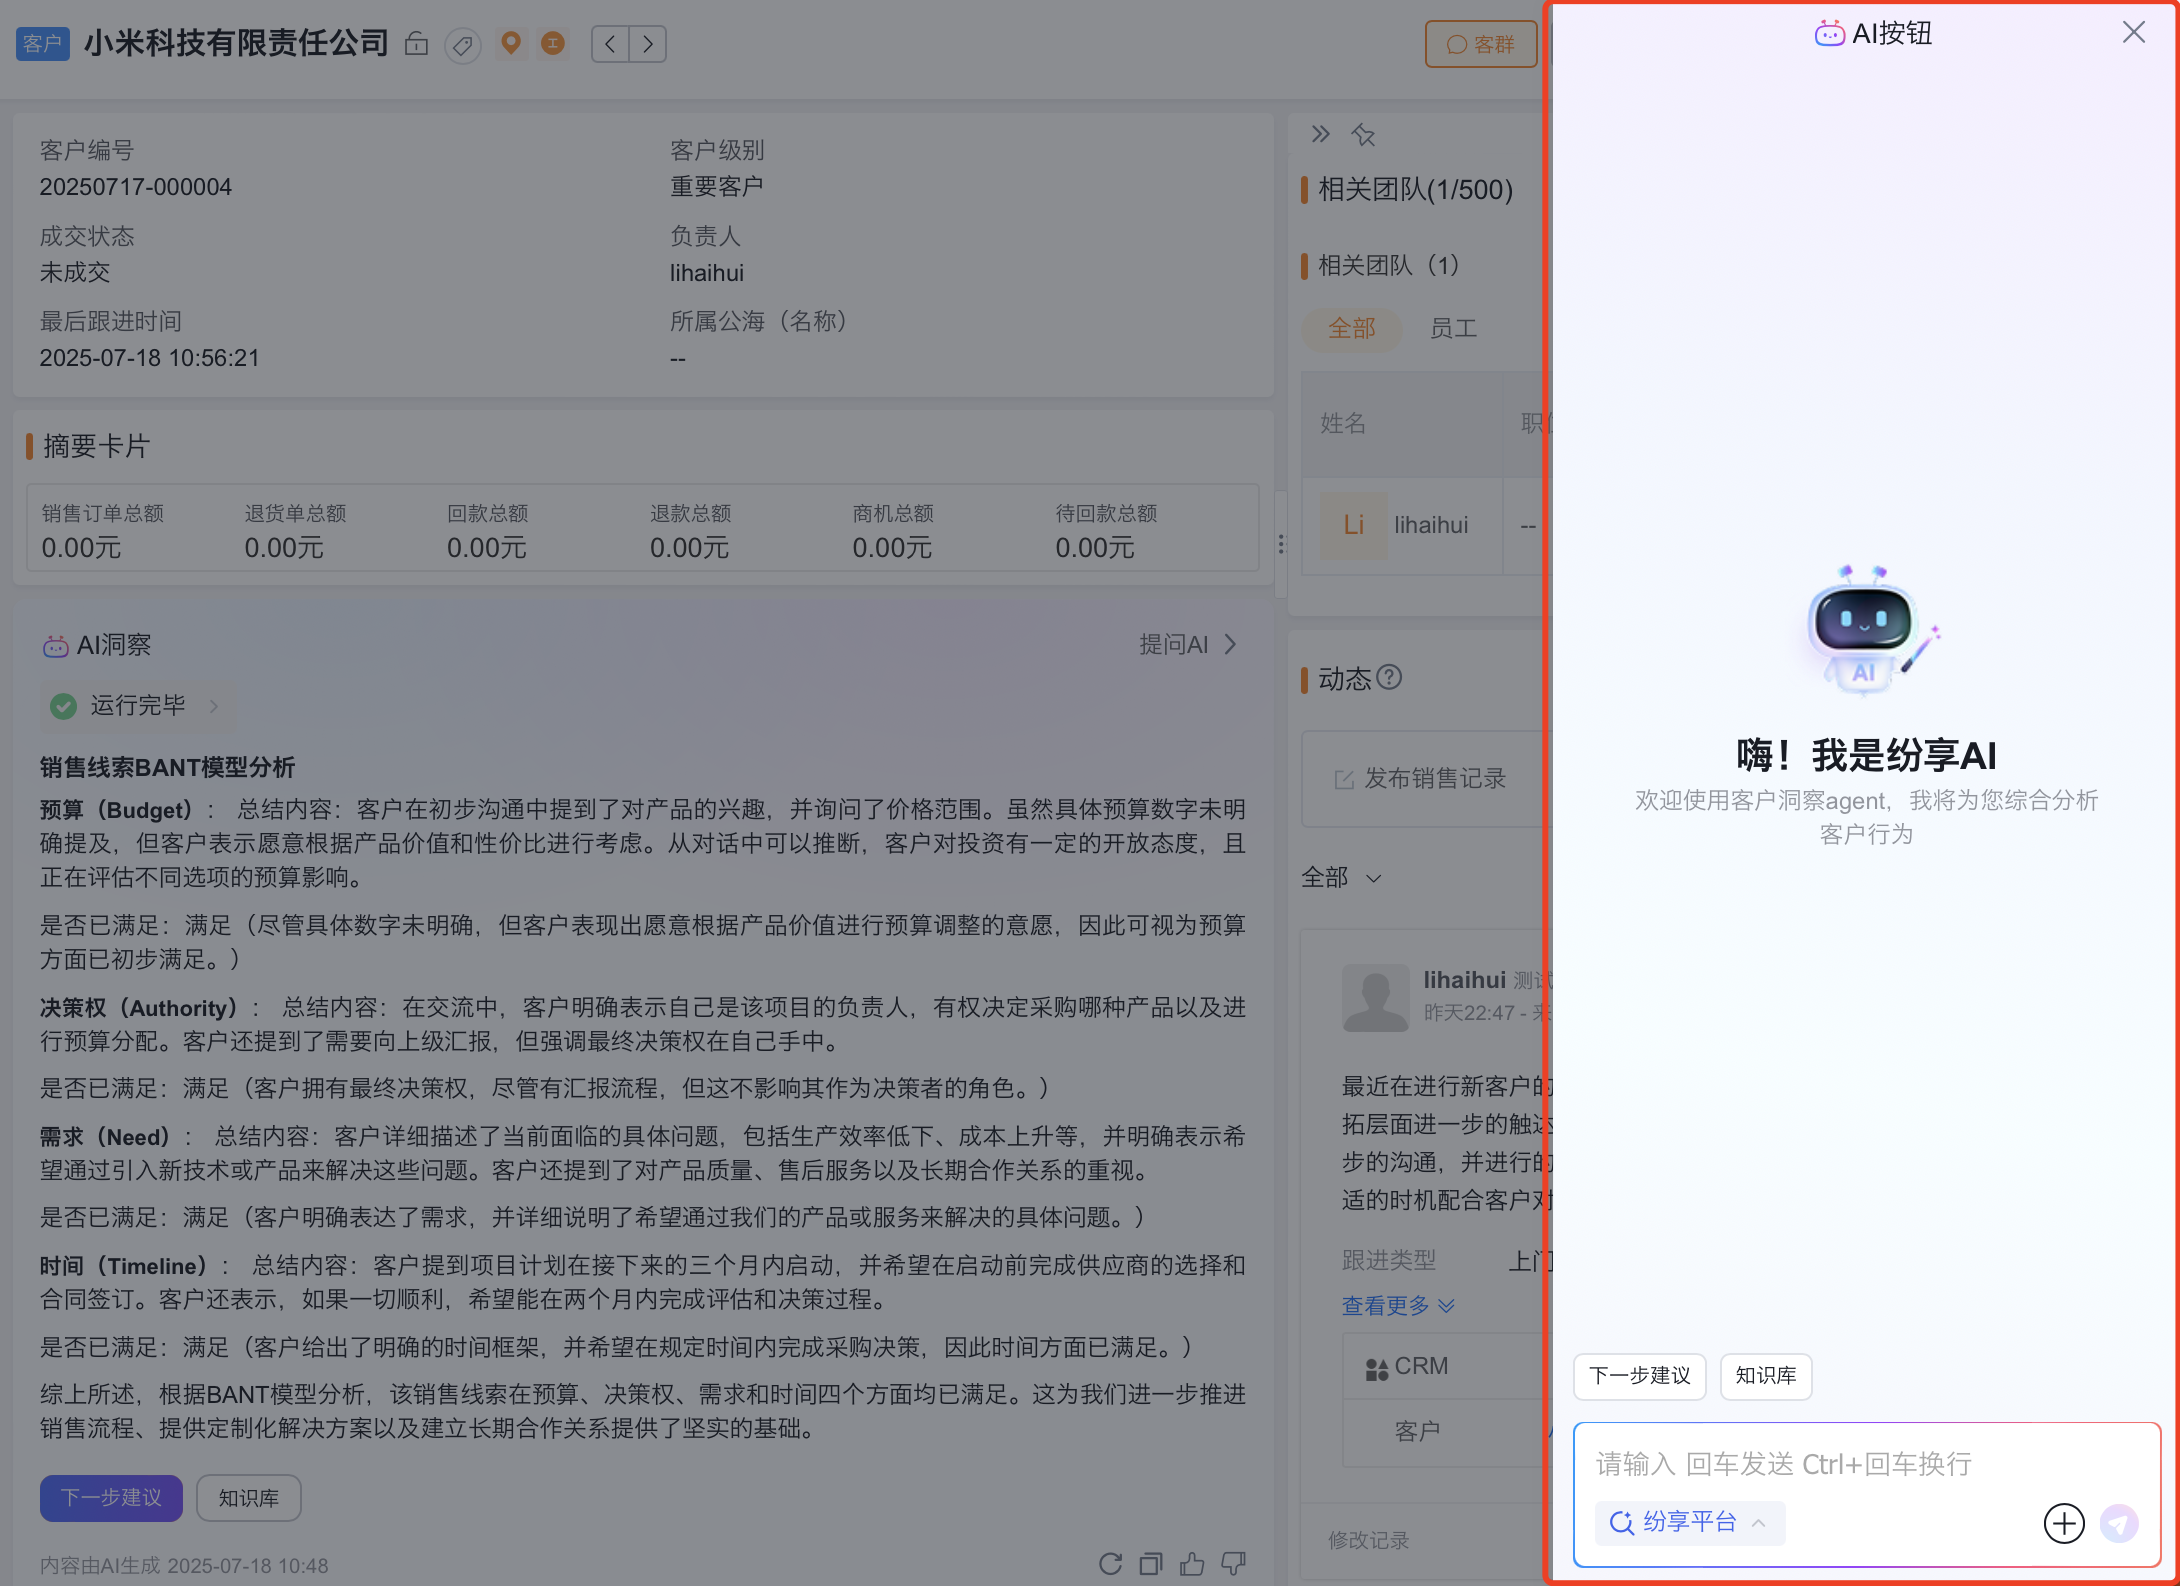This screenshot has height=1586, width=2180.
Task: Select the 全部 tab in 相关团队
Action: point(1351,328)
